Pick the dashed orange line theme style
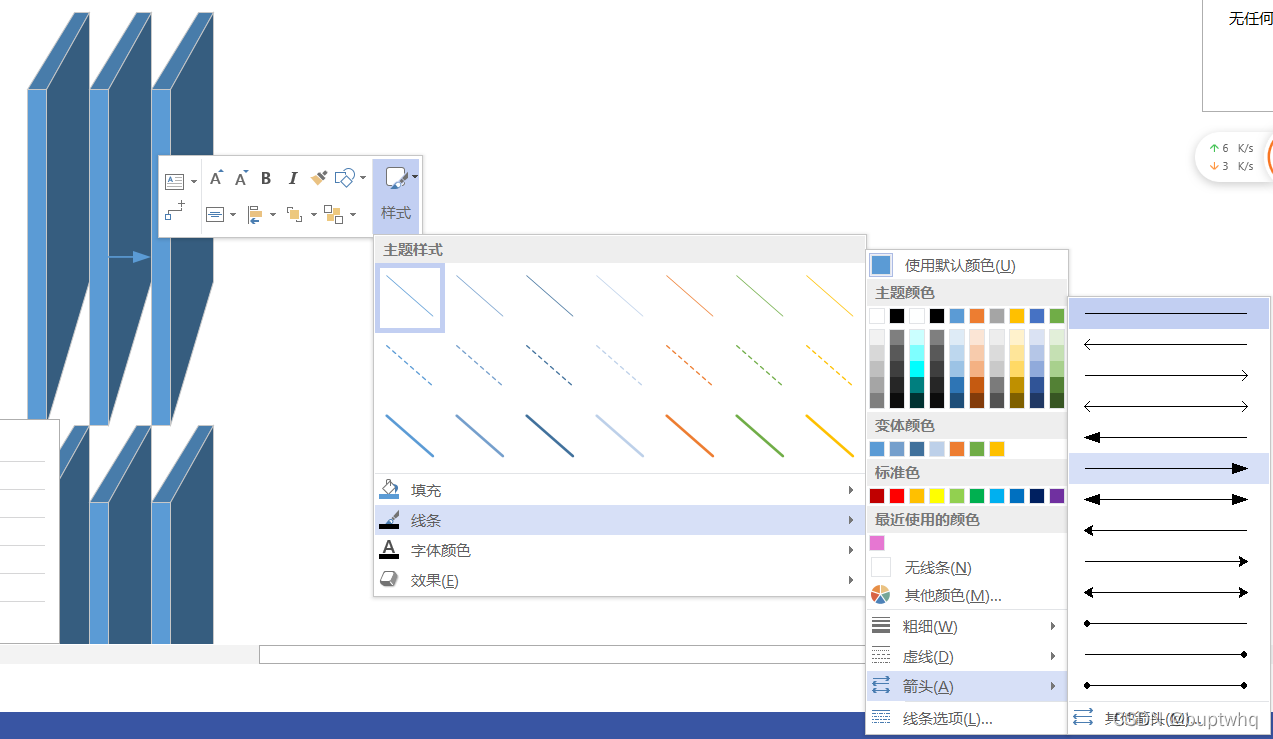This screenshot has height=739, width=1273. [690, 365]
